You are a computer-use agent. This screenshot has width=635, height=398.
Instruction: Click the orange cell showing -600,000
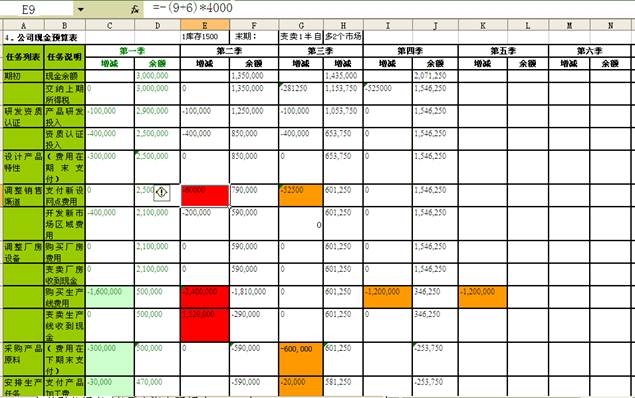(x=301, y=359)
